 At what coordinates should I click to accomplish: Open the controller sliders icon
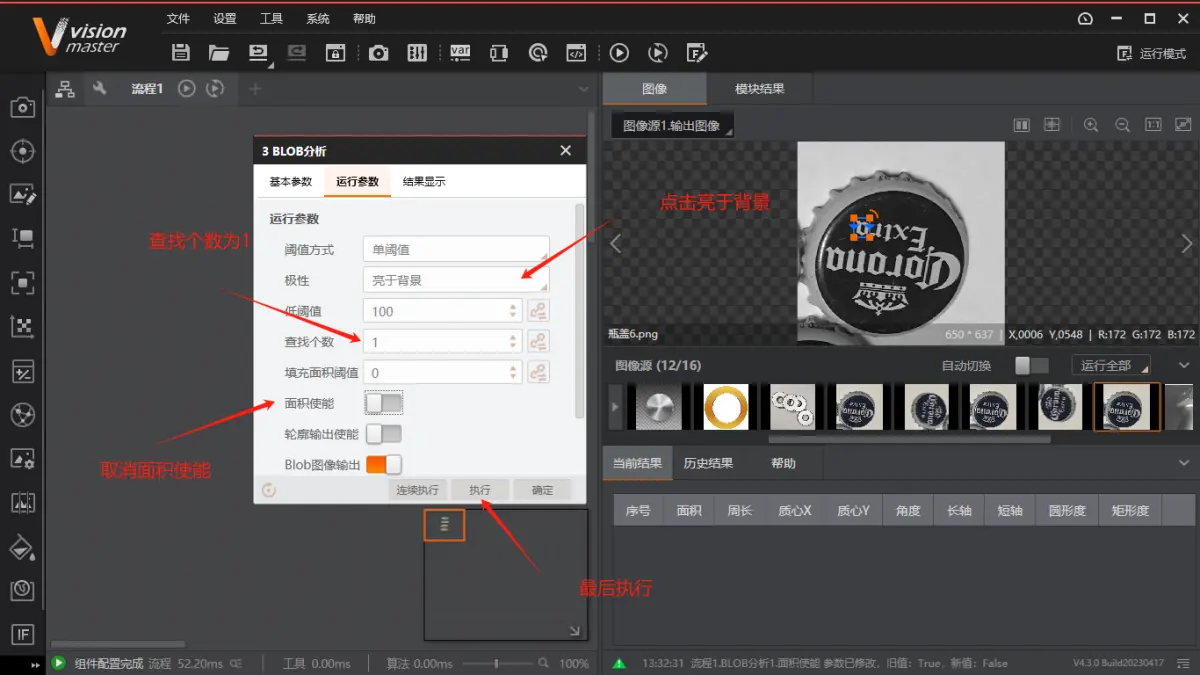click(417, 53)
